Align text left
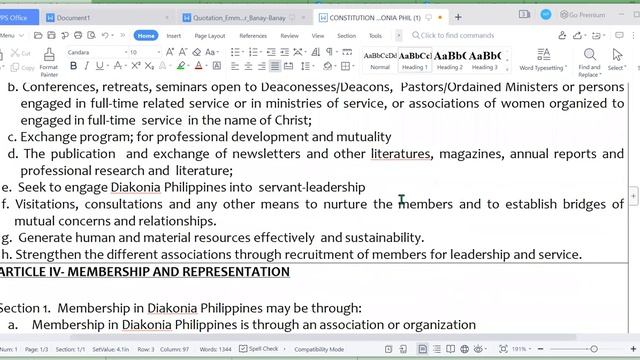Image resolution: width=640 pixels, height=360 pixels. (235, 66)
